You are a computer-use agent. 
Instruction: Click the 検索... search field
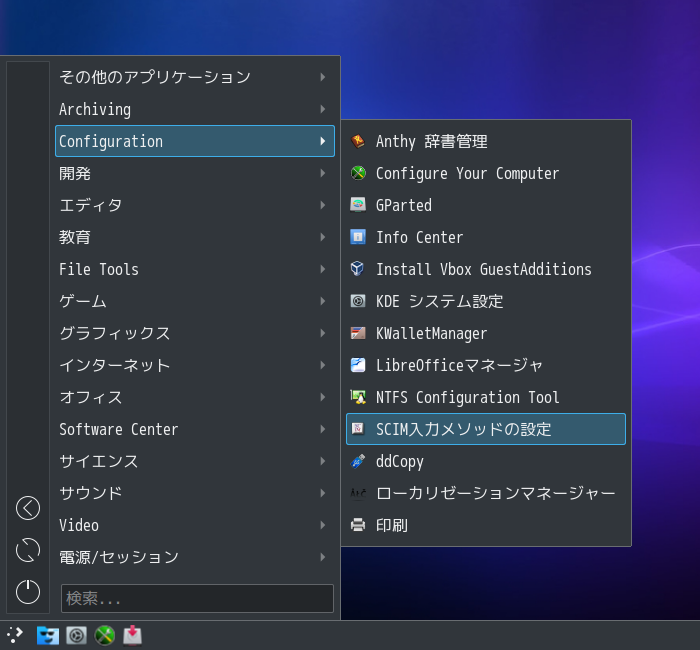(x=197, y=598)
